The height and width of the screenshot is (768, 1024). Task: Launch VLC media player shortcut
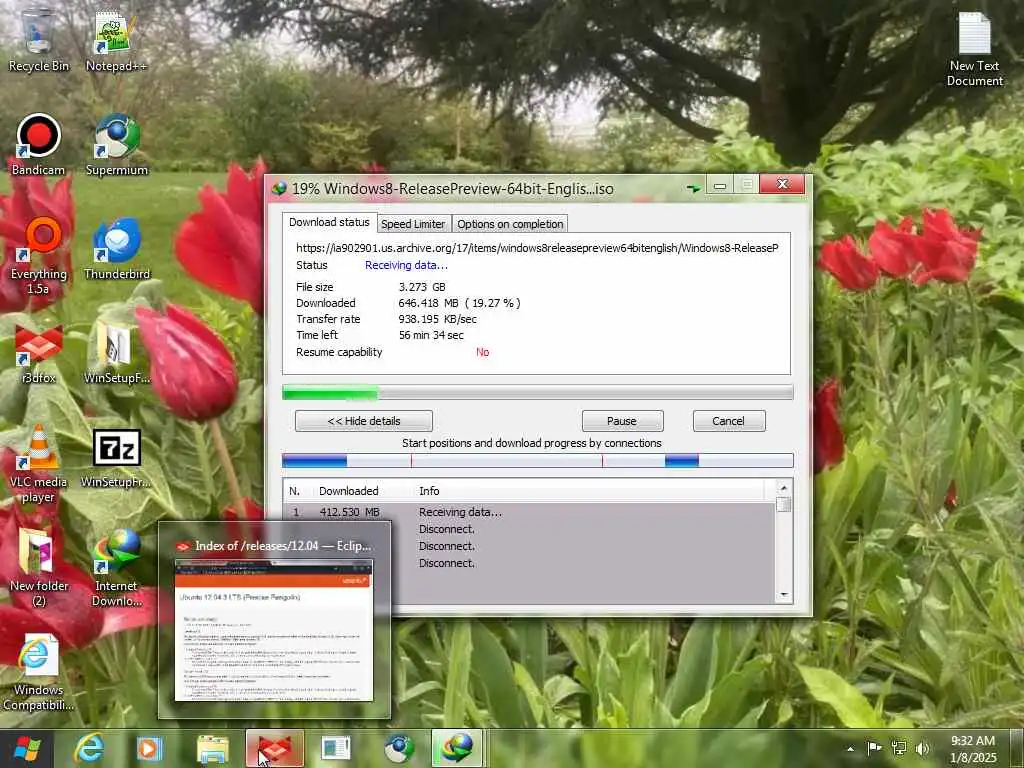(x=38, y=464)
